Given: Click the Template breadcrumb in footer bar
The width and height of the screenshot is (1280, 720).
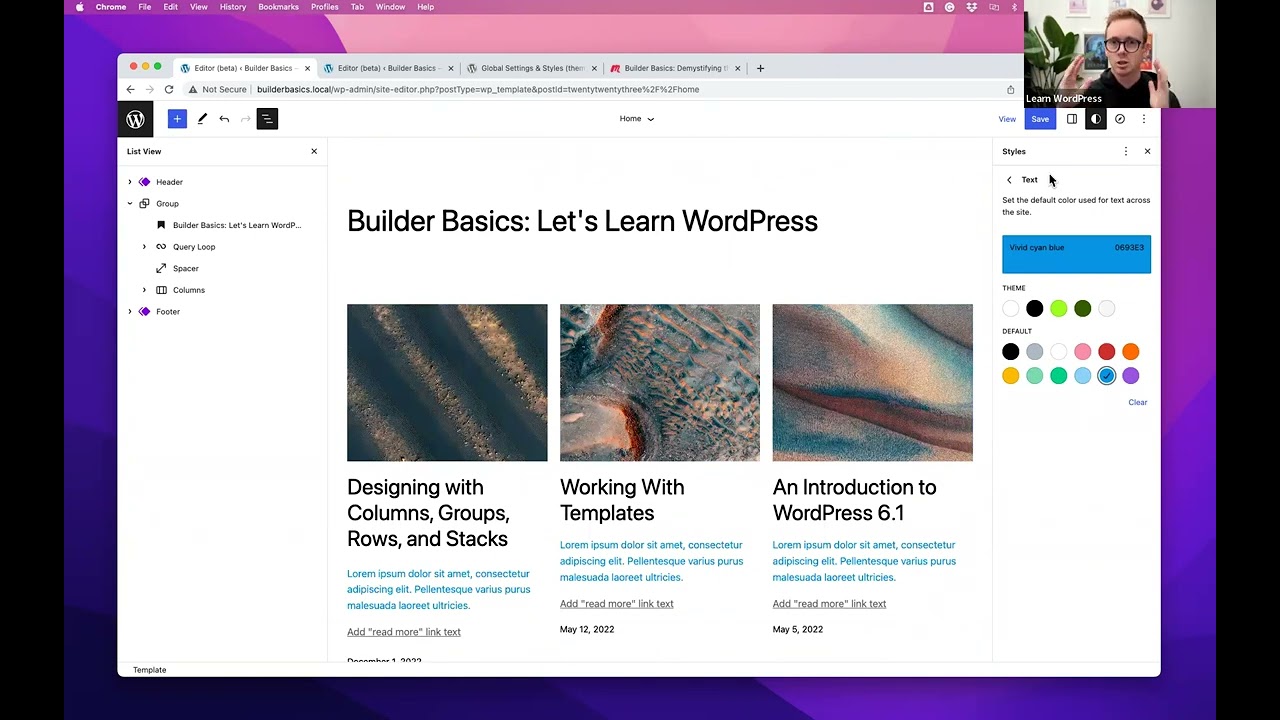Looking at the screenshot, I should click(150, 670).
